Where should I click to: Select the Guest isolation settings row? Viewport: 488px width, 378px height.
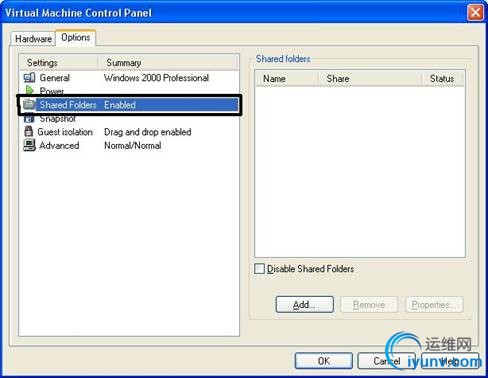pos(129,132)
